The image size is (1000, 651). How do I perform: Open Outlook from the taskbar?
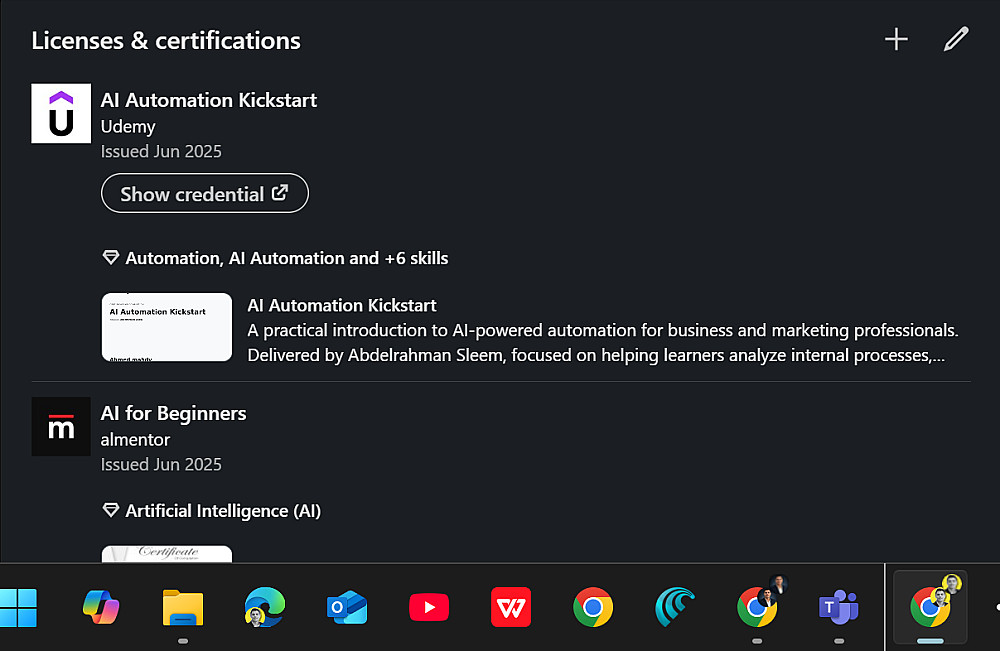[347, 606]
